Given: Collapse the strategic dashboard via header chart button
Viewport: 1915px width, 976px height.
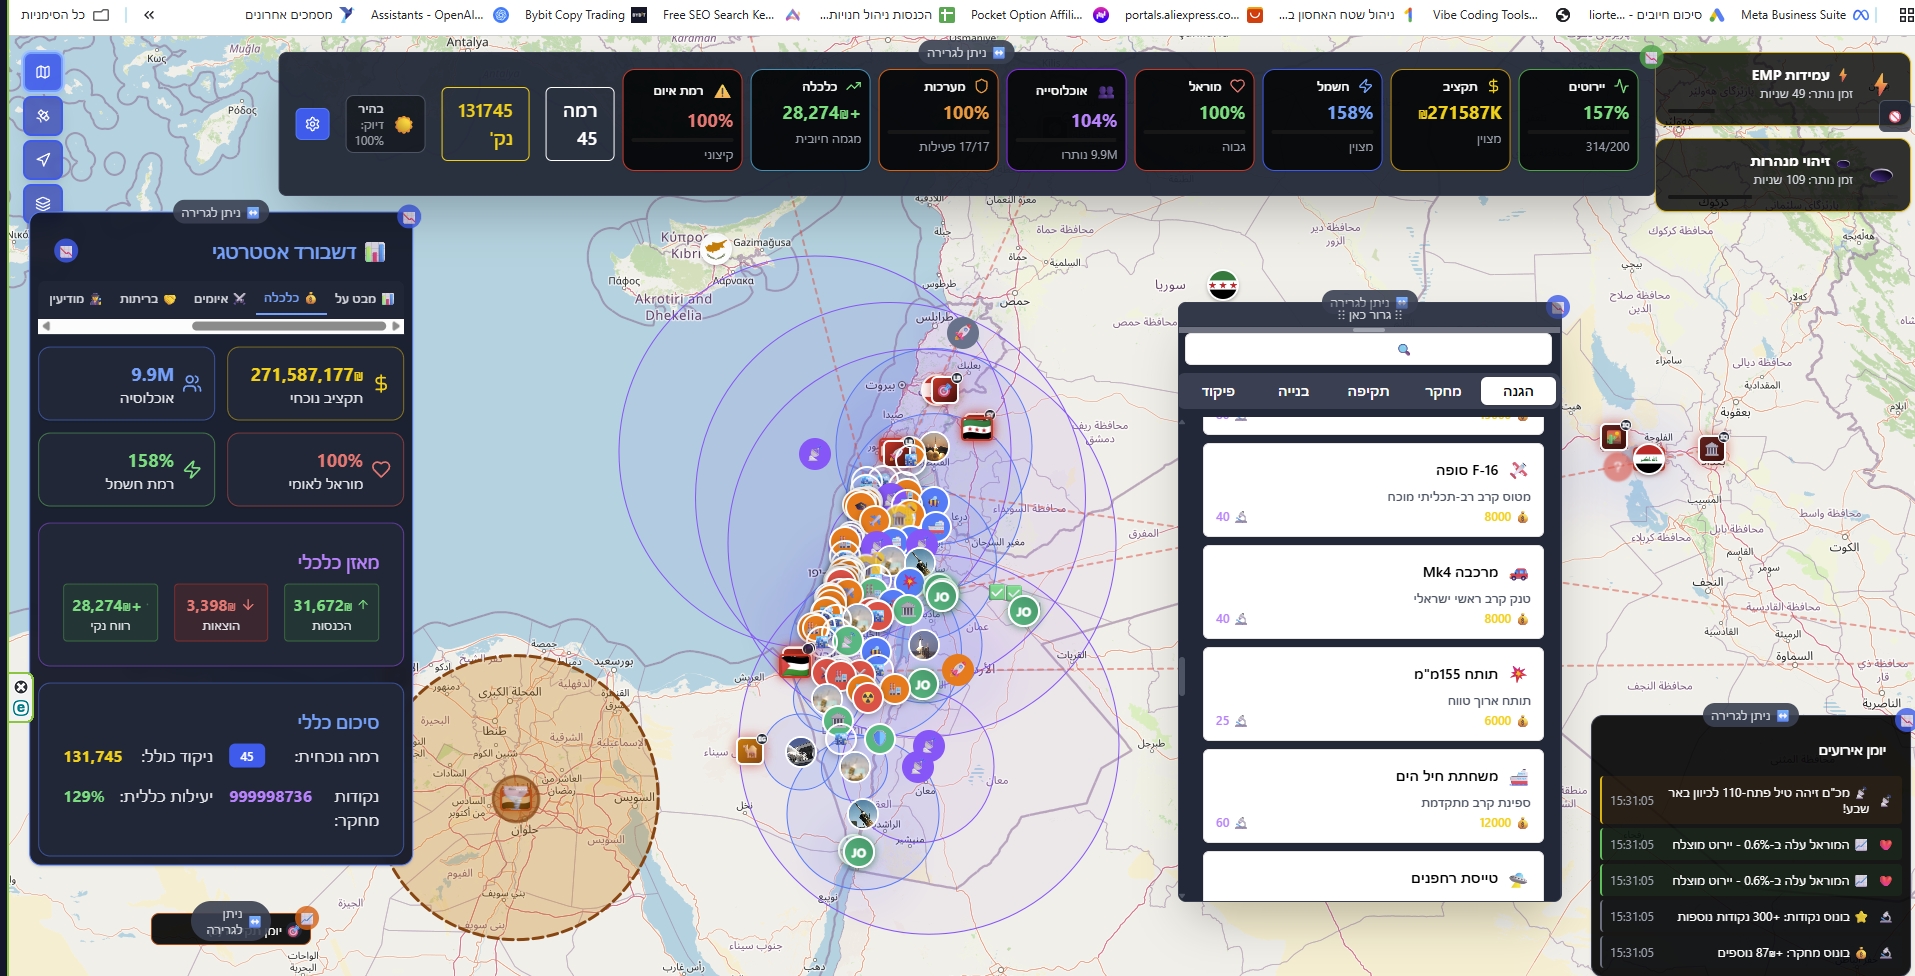Looking at the screenshot, I should coord(66,251).
